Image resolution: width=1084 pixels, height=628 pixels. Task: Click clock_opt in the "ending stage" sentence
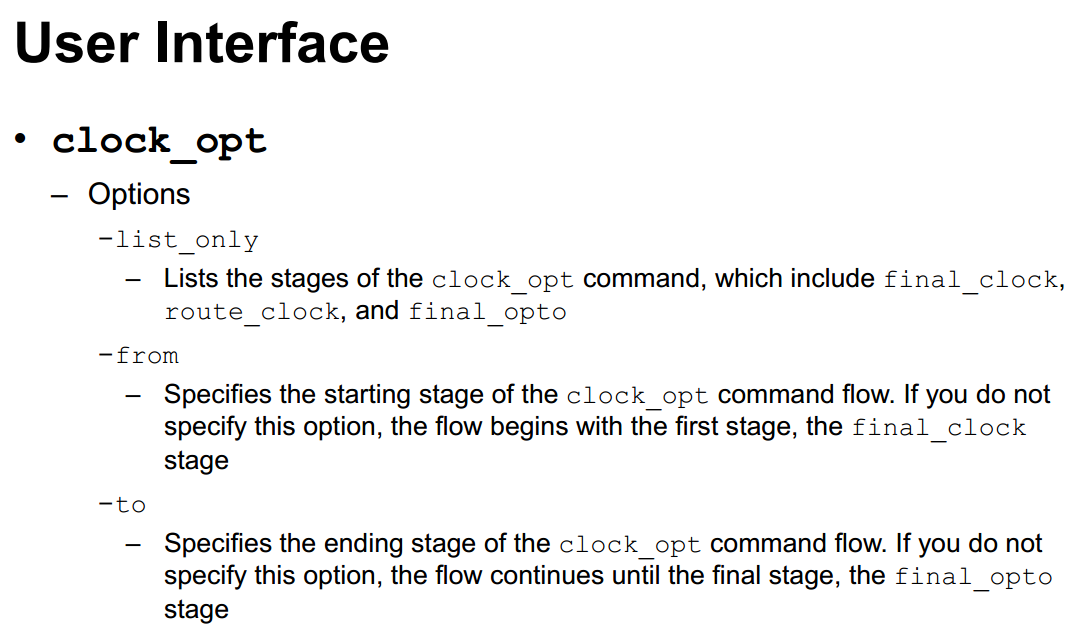click(630, 545)
